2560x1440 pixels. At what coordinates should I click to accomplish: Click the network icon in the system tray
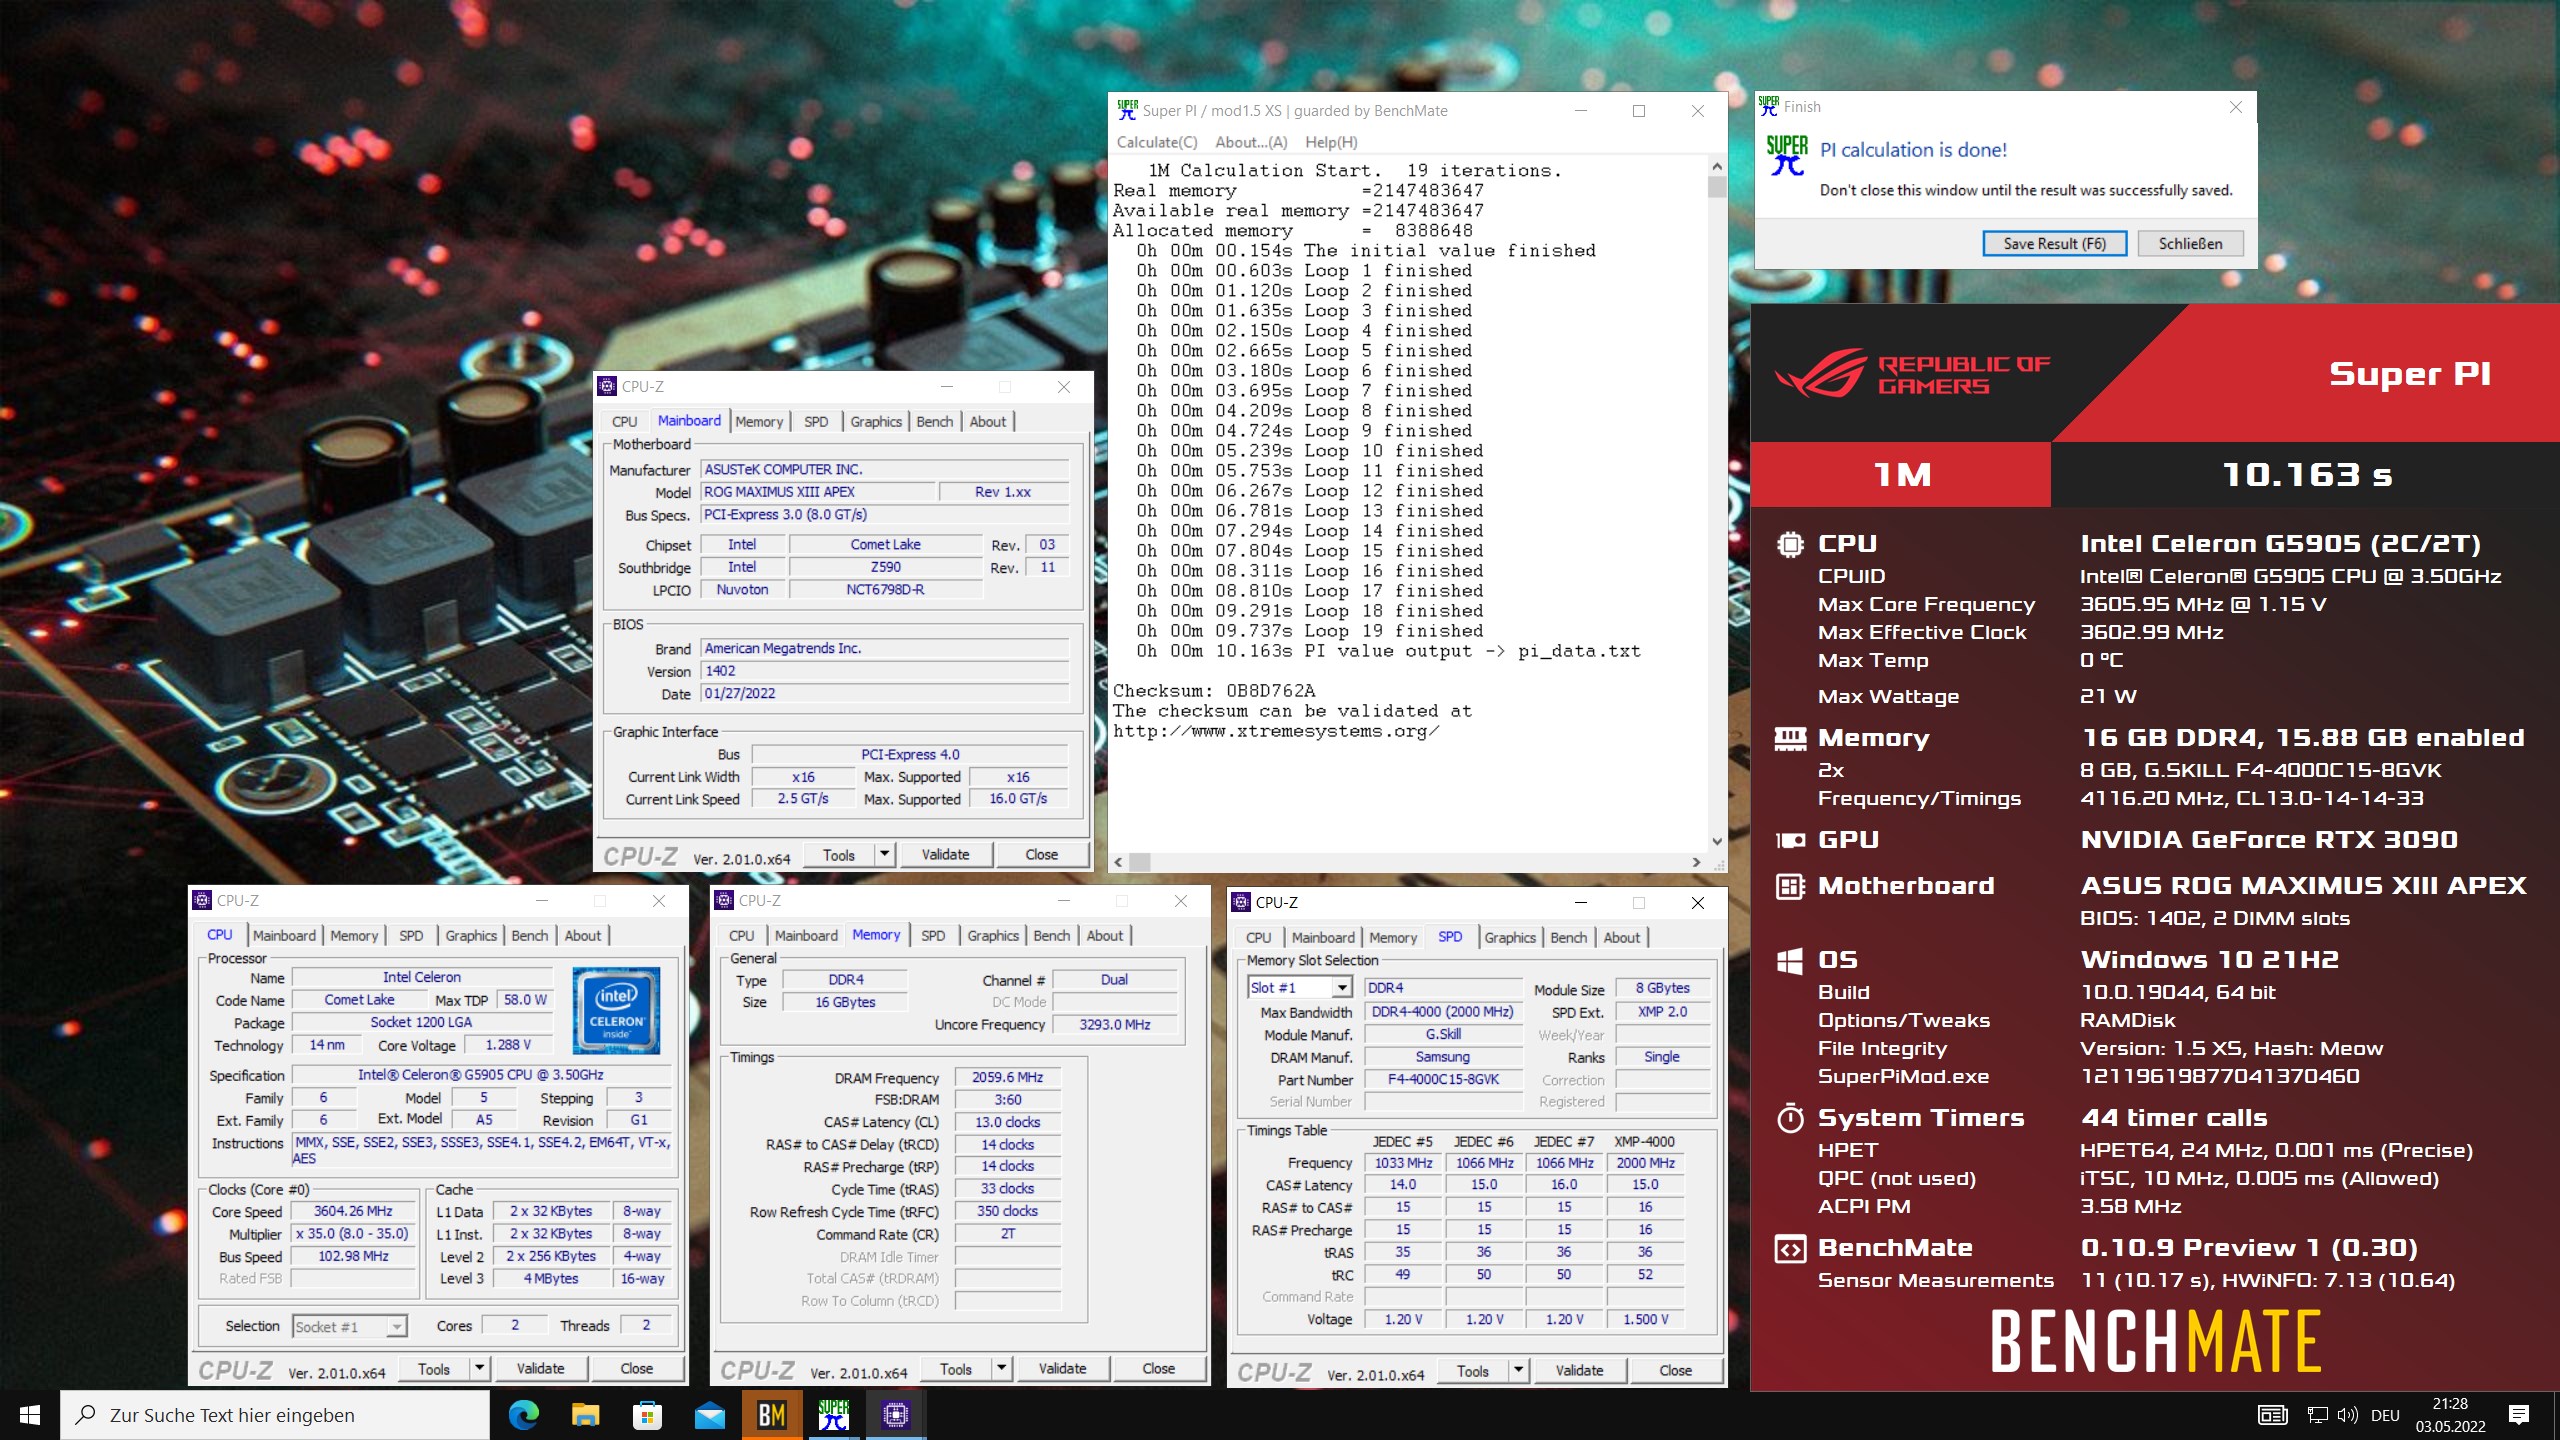(x=2317, y=1415)
